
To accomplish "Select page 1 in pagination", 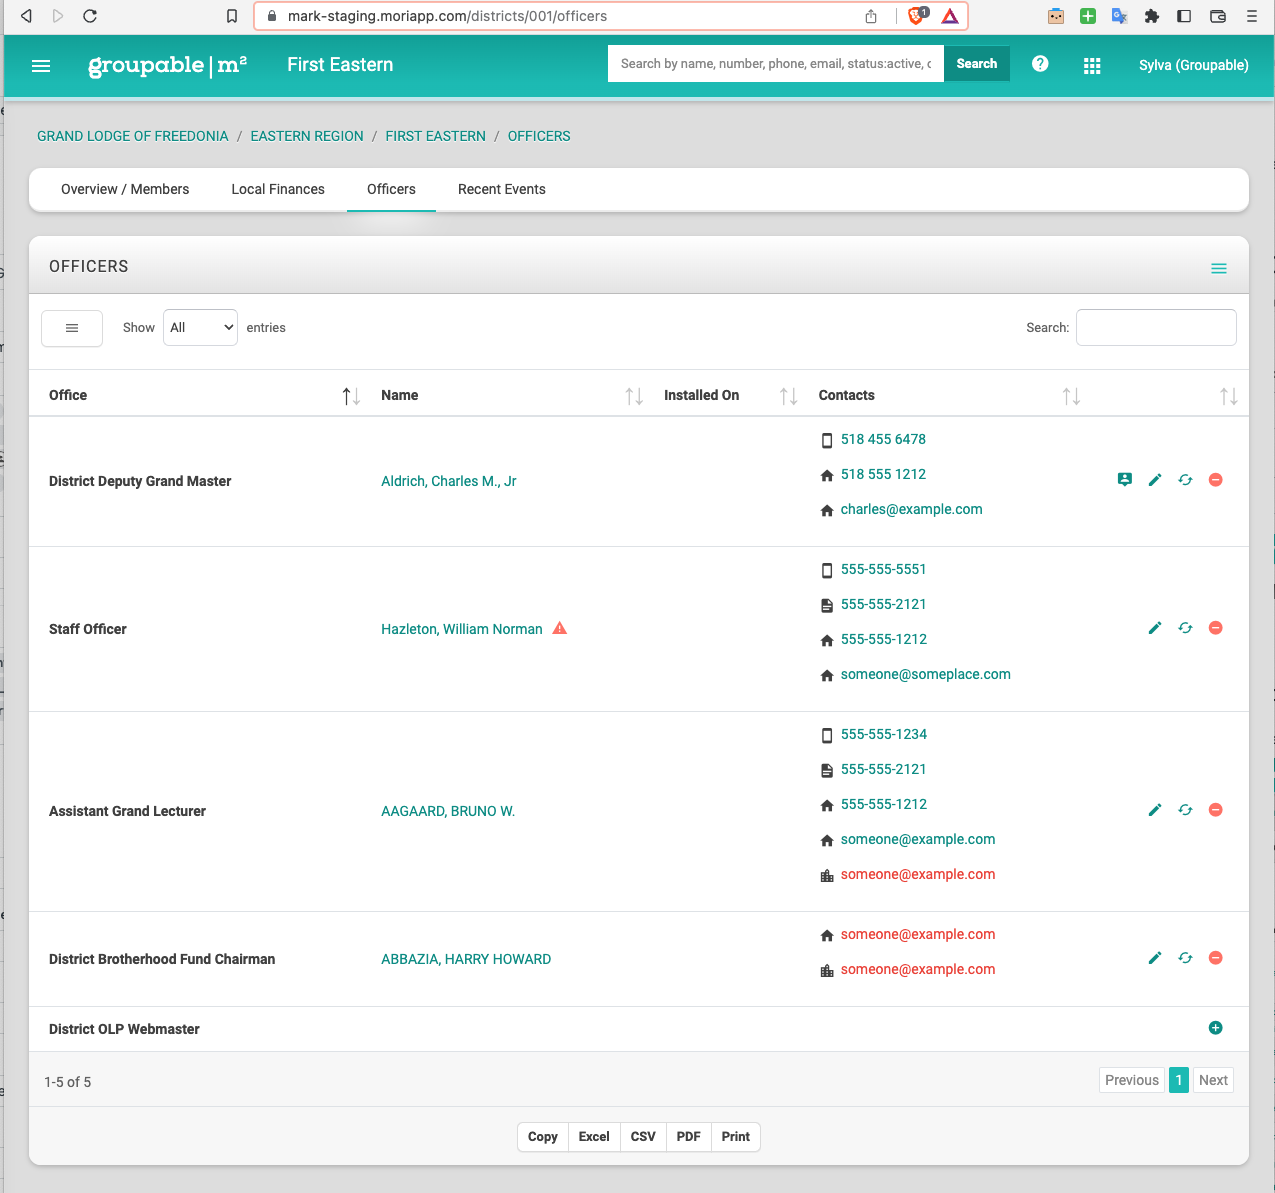I will click(1179, 1080).
